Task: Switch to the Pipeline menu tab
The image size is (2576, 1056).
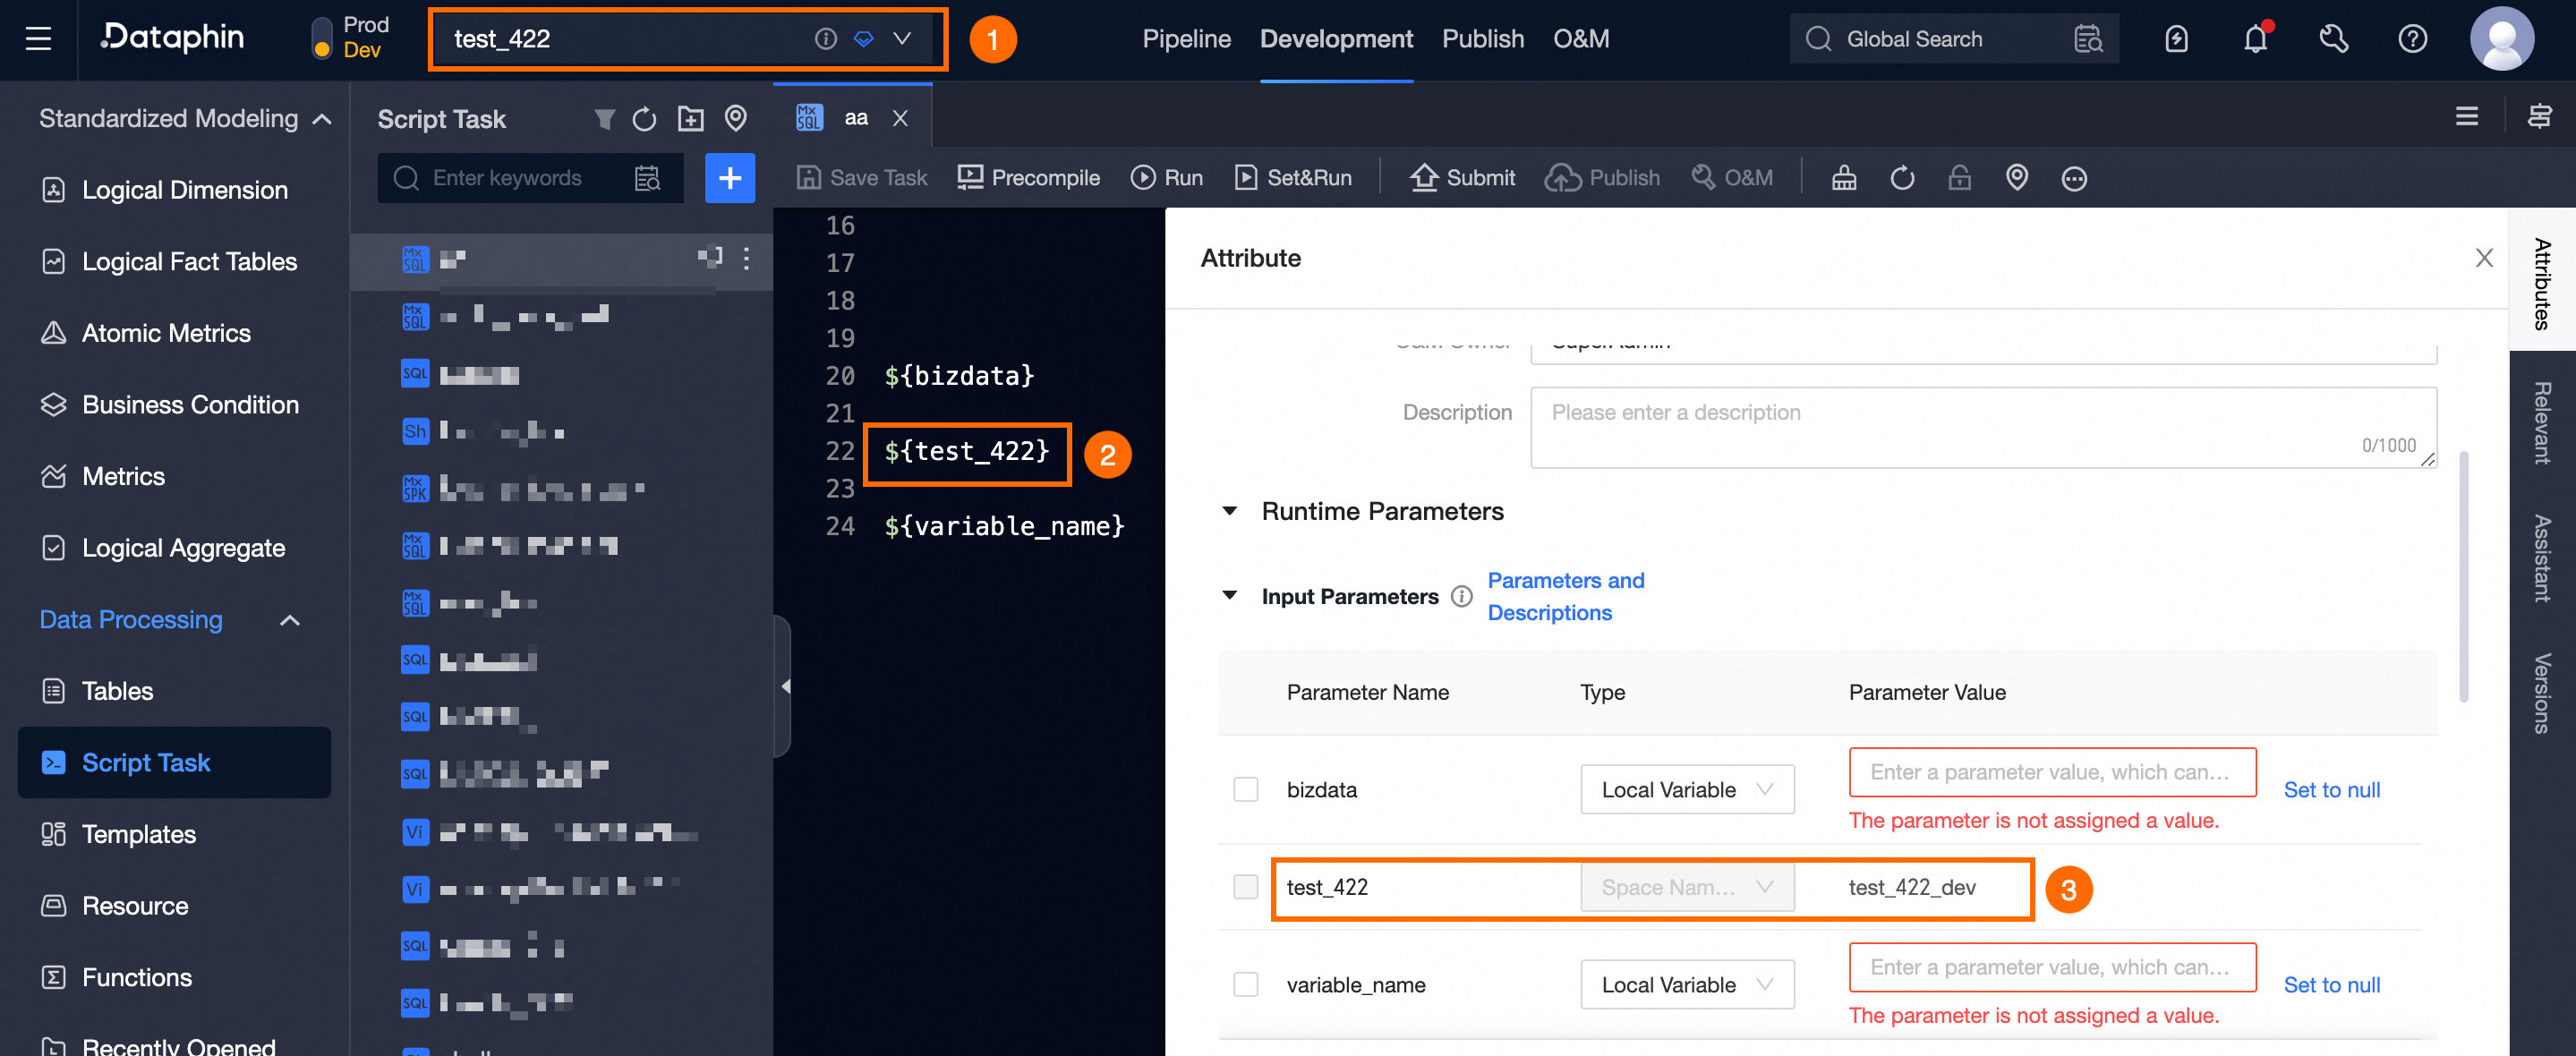Action: pyautogui.click(x=1186, y=39)
